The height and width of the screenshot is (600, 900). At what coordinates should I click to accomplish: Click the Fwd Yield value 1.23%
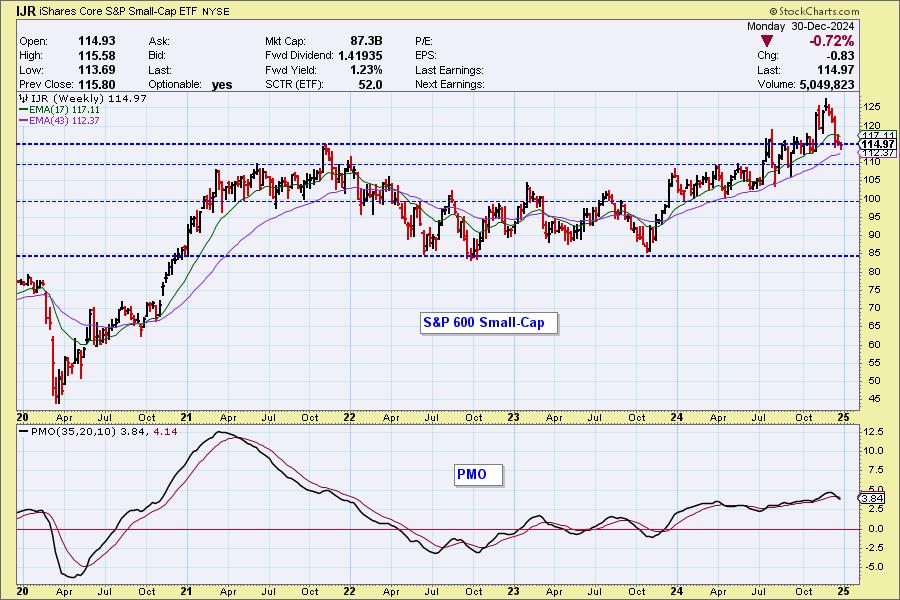point(366,70)
